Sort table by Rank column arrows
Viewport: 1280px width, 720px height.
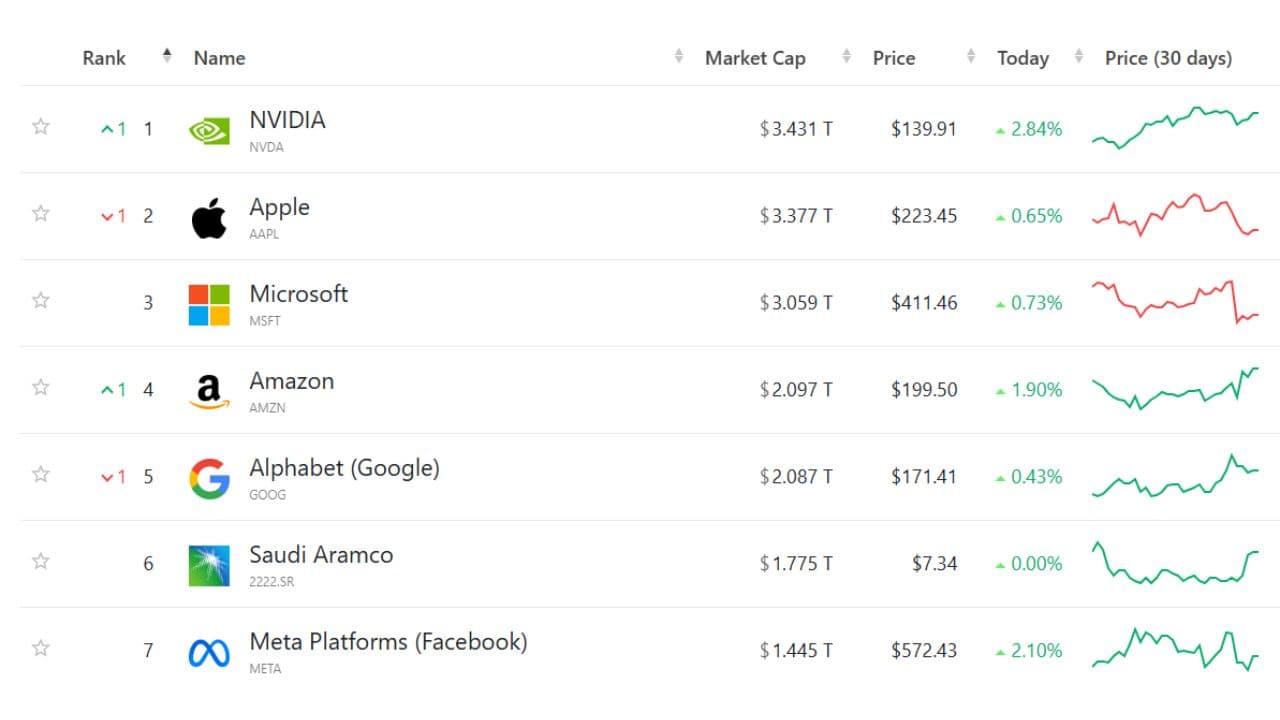pyautogui.click(x=167, y=57)
